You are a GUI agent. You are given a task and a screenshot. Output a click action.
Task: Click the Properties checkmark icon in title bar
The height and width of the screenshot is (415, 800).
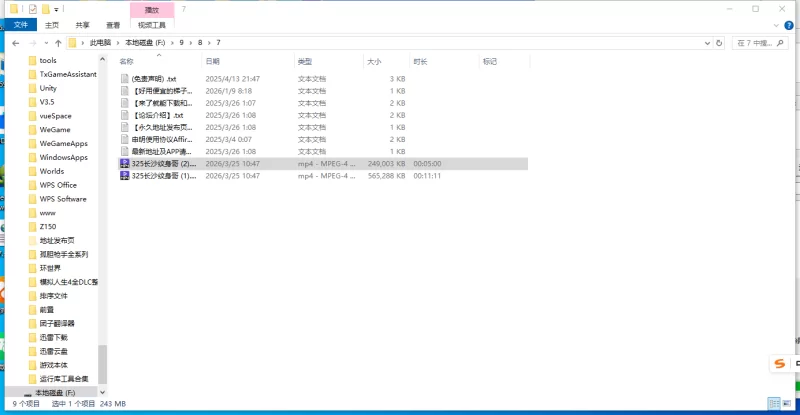[x=33, y=9]
